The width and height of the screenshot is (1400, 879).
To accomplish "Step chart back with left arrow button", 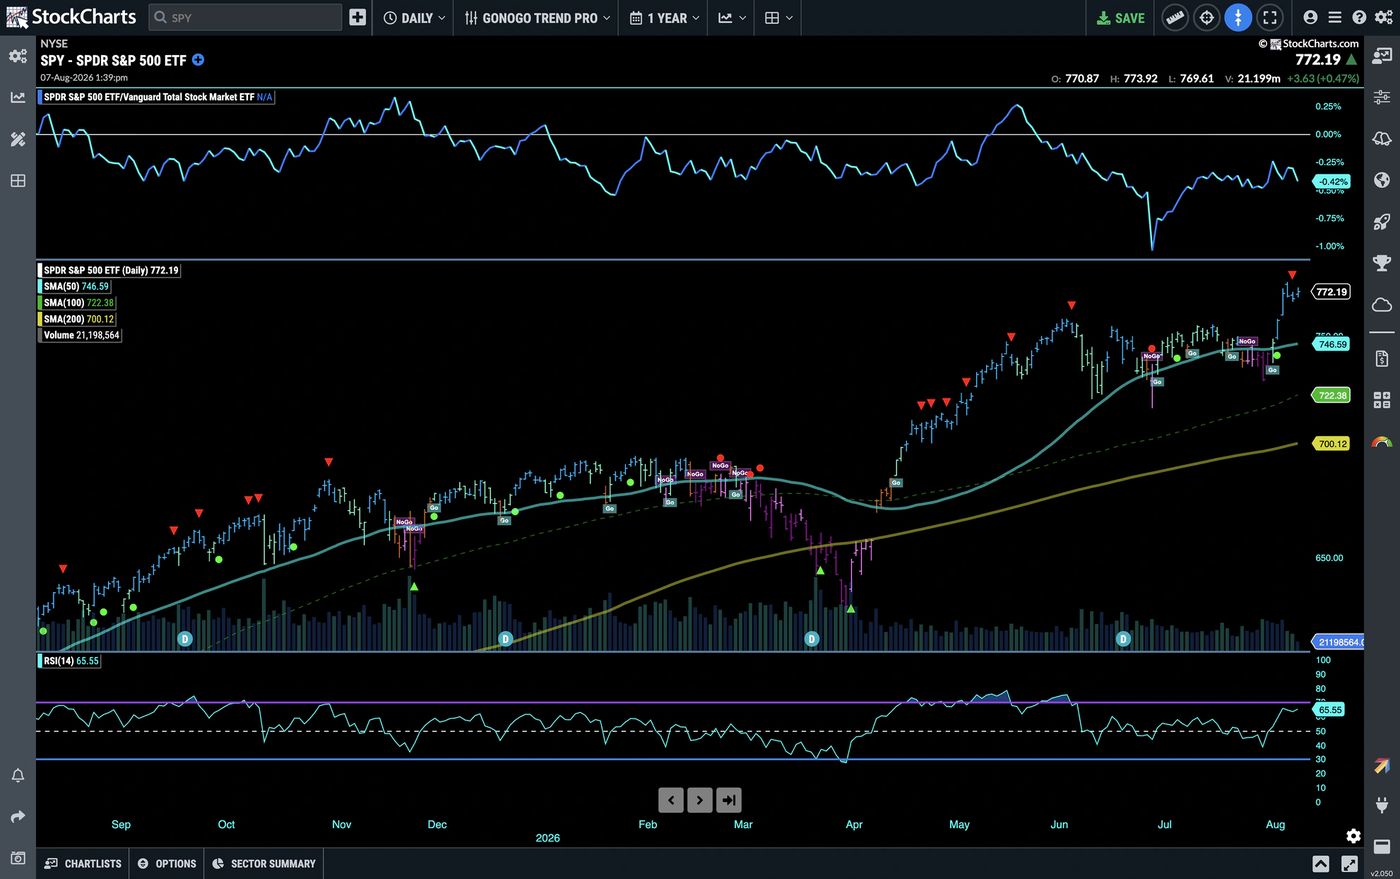I will [671, 800].
